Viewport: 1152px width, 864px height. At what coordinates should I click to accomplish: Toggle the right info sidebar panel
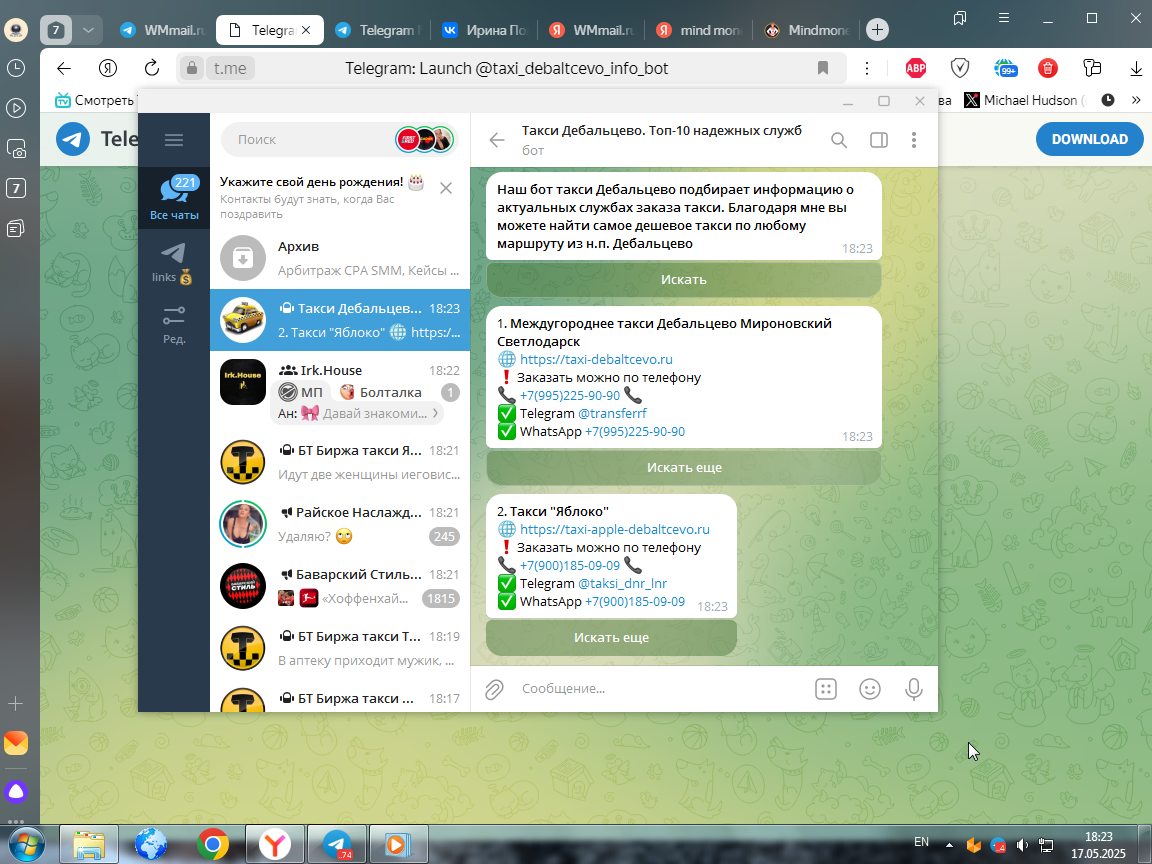[x=879, y=140]
